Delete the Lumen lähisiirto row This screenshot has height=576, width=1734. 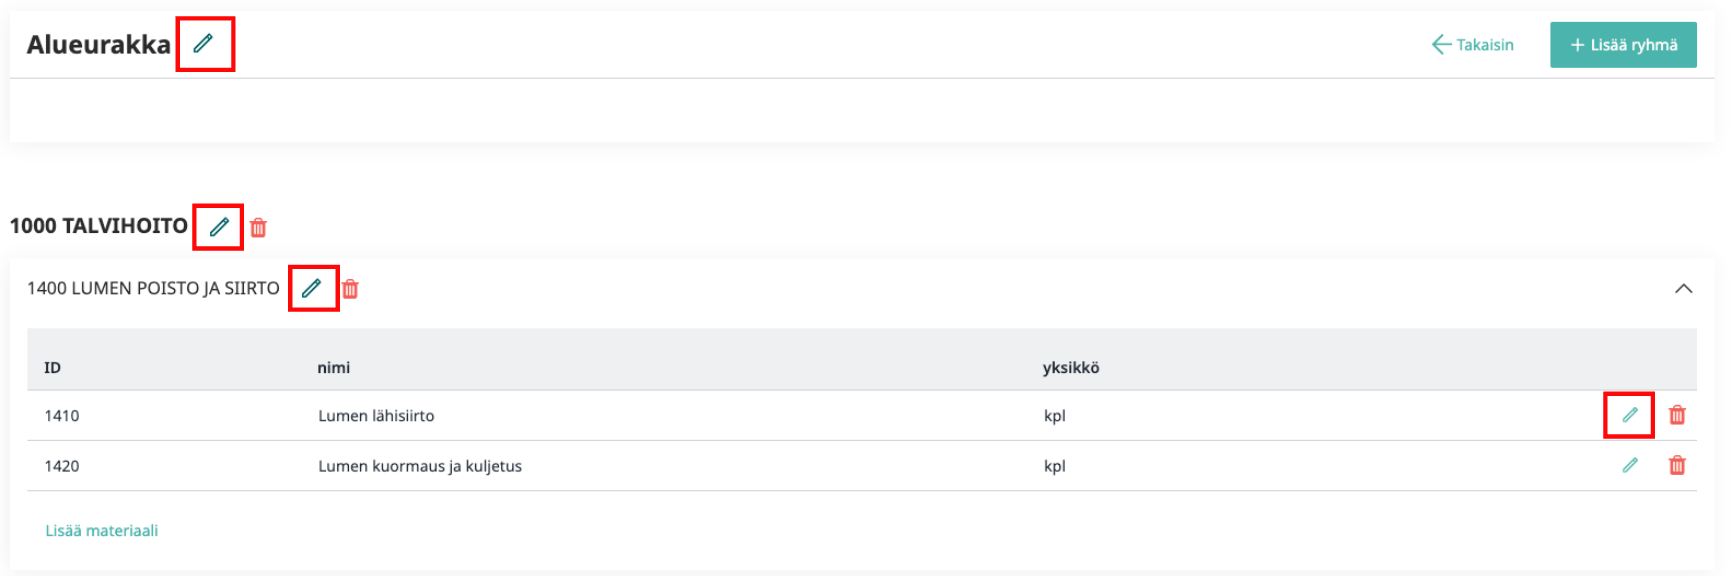pyautogui.click(x=1677, y=415)
